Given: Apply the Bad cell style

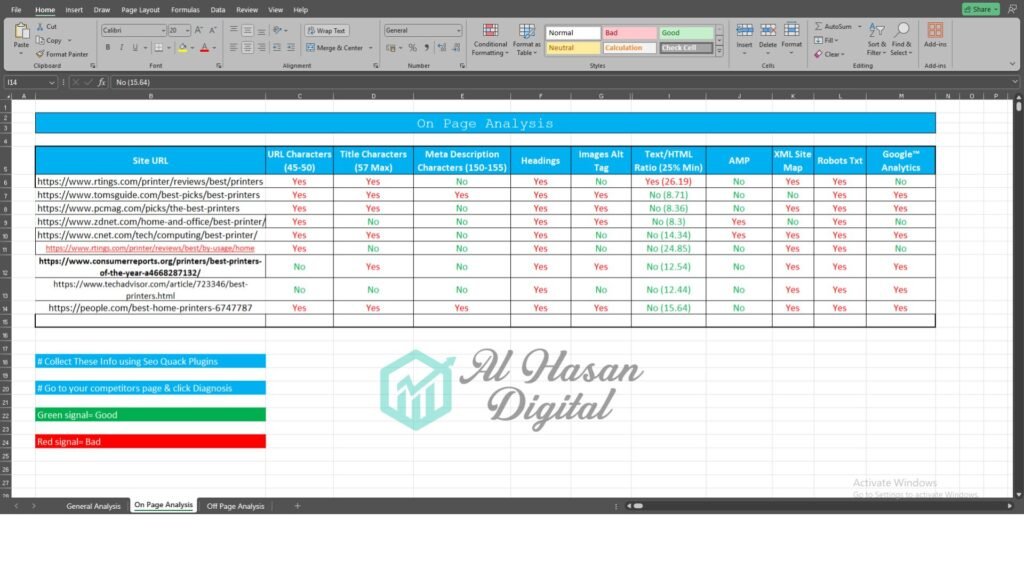Looking at the screenshot, I should click(629, 33).
